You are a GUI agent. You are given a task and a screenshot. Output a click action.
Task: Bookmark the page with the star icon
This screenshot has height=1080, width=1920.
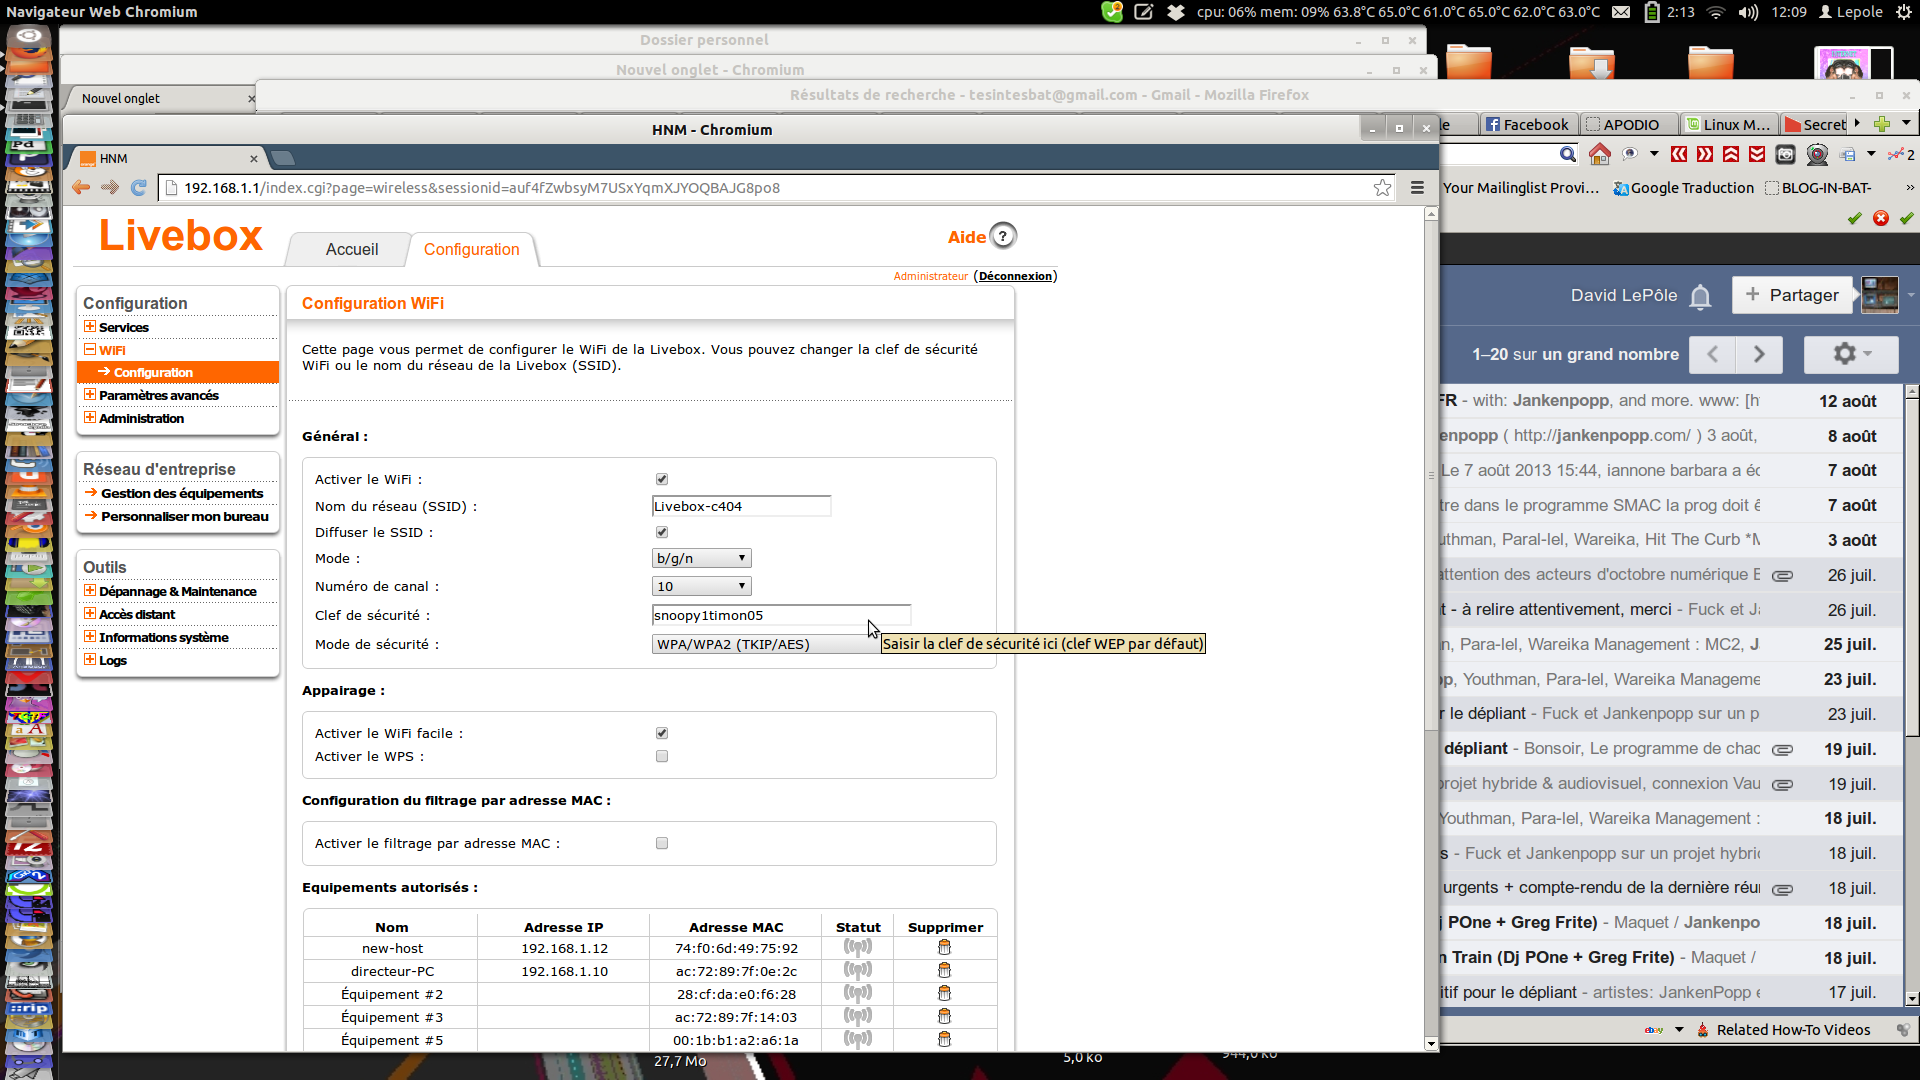pos(1382,187)
